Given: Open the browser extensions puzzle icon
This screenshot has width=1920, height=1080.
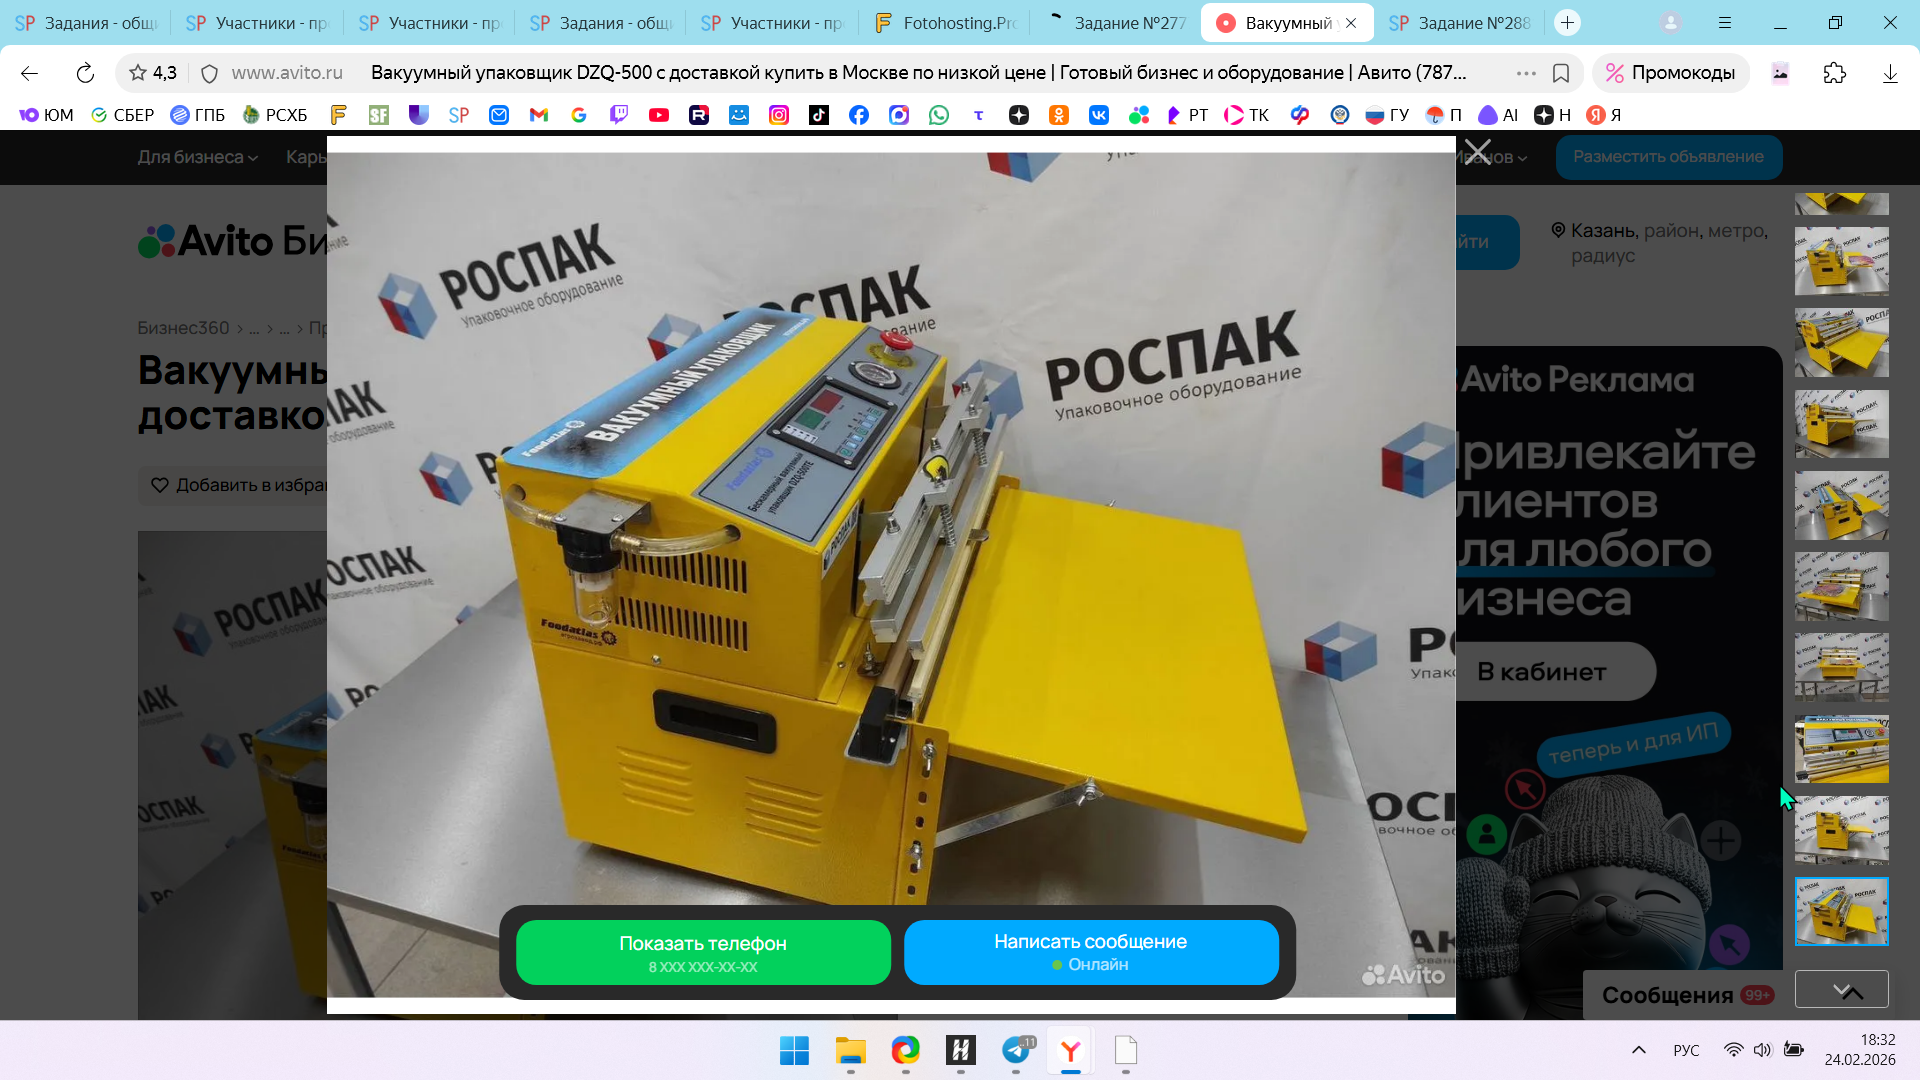Looking at the screenshot, I should [1834, 73].
